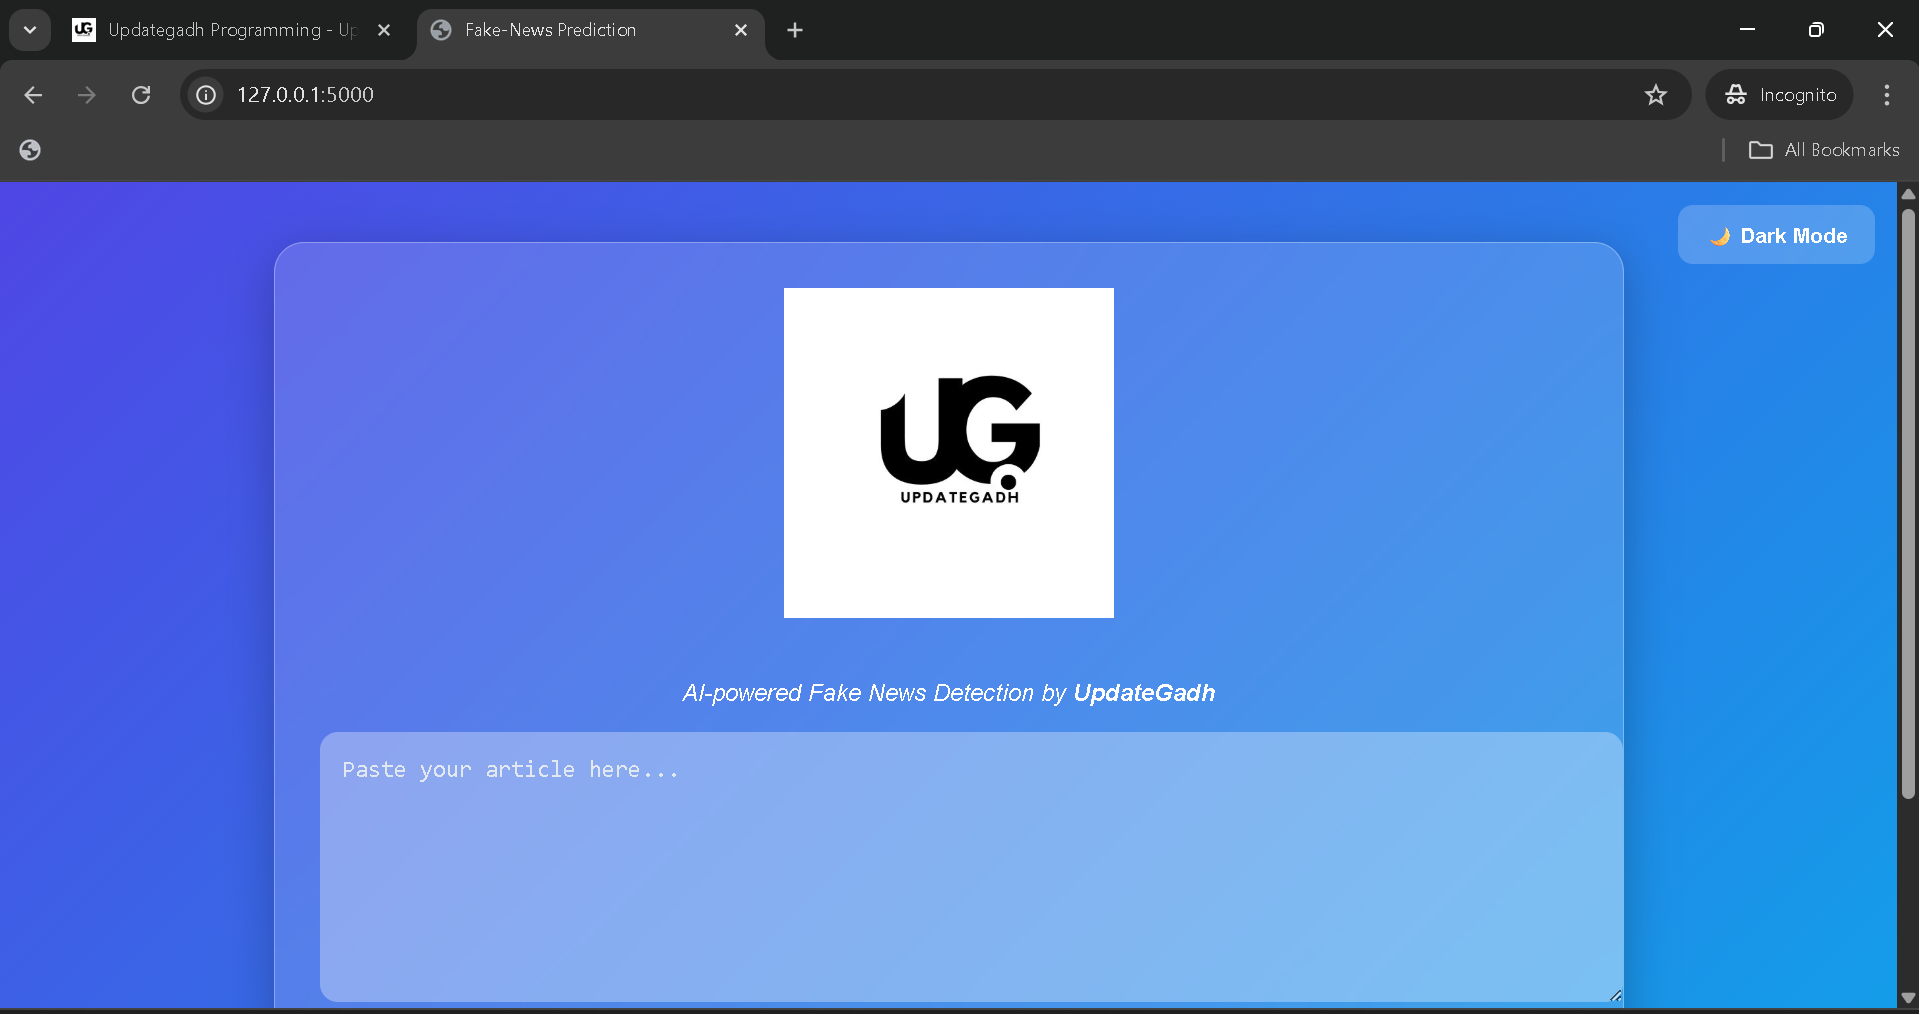Click the vertical scrollbar thumb
This screenshot has height=1014, width=1919.
[1908, 503]
